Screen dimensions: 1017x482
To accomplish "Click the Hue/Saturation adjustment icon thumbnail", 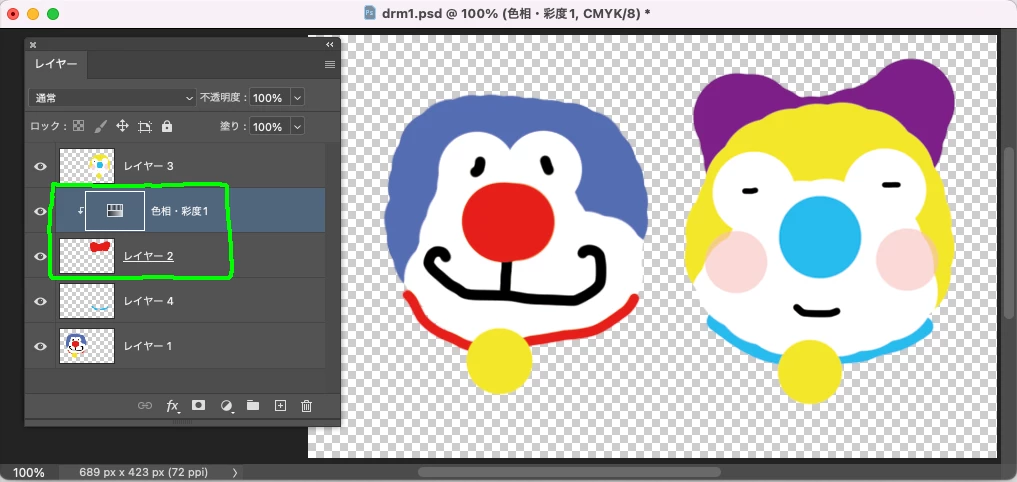I will [x=115, y=211].
